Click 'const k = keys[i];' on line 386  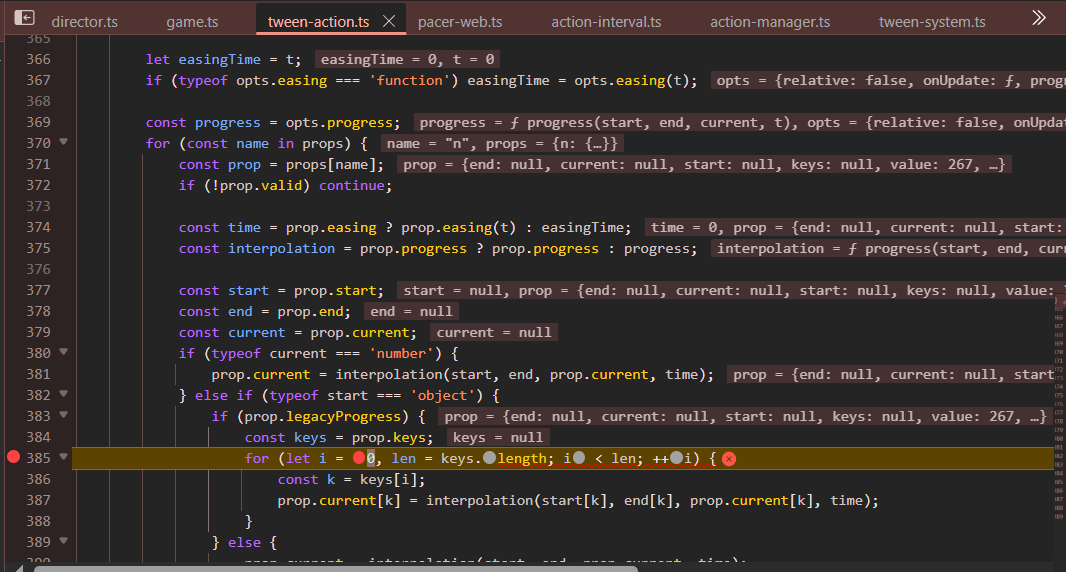tap(351, 480)
